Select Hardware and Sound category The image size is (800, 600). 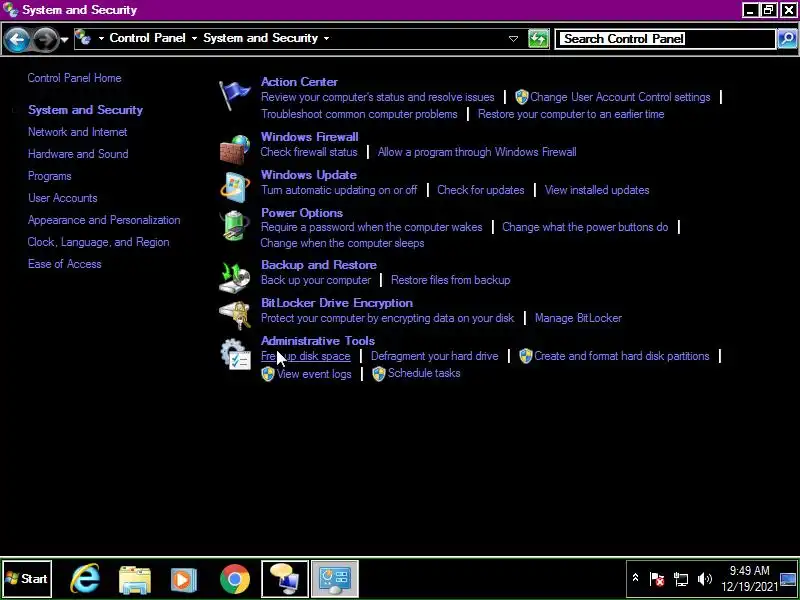[78, 154]
